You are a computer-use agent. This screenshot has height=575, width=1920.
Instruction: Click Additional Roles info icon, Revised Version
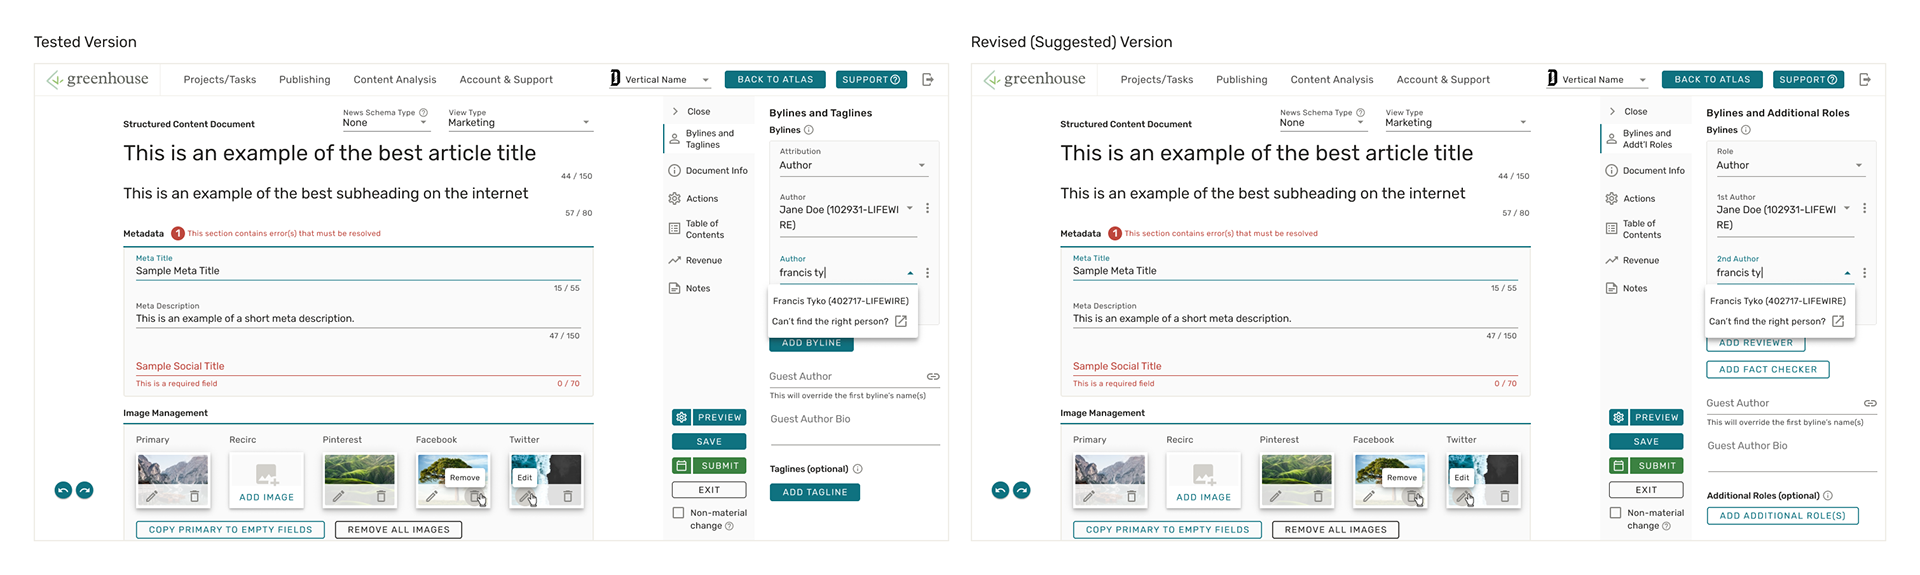click(1828, 496)
